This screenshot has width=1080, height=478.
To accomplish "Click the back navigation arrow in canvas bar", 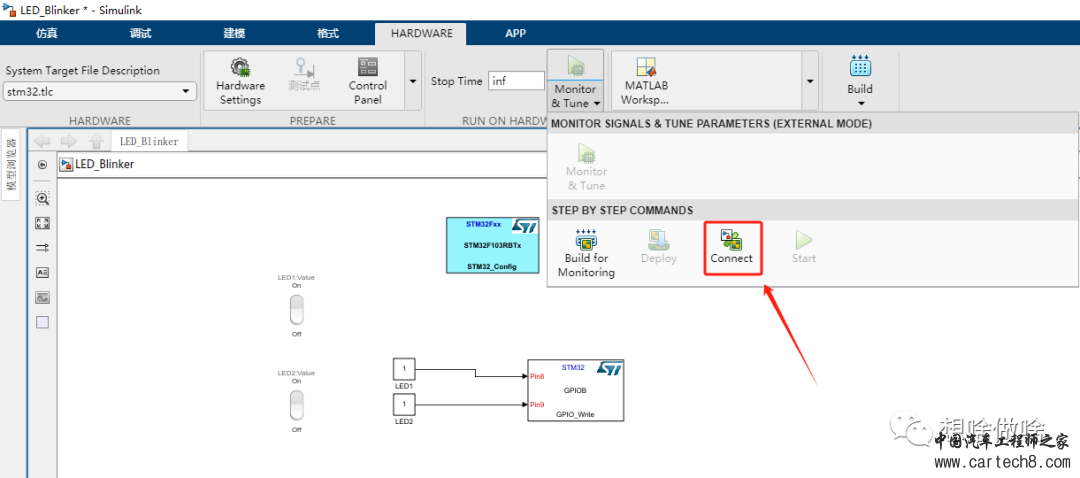I will (x=43, y=141).
